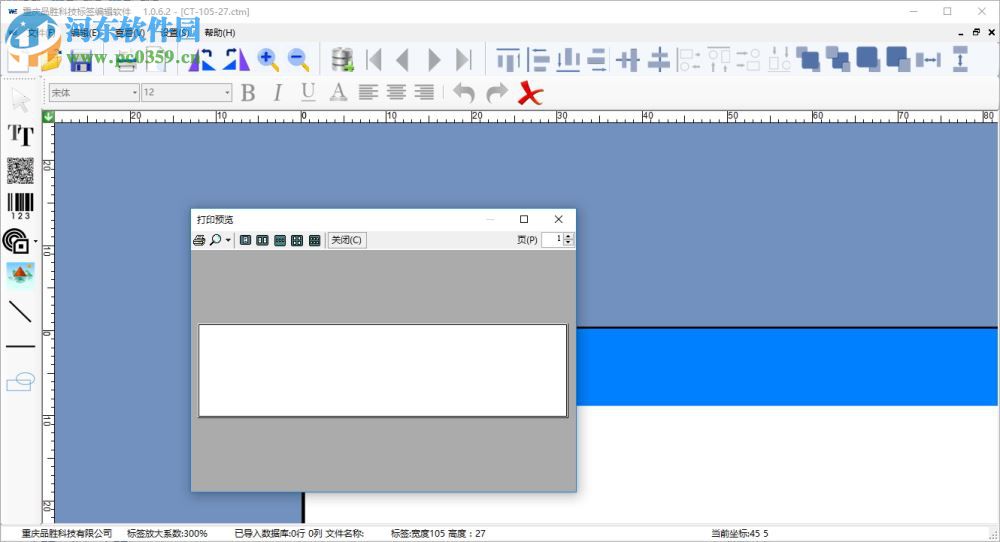1000x542 pixels.
Task: Align selected objects to right
Action: point(597,59)
